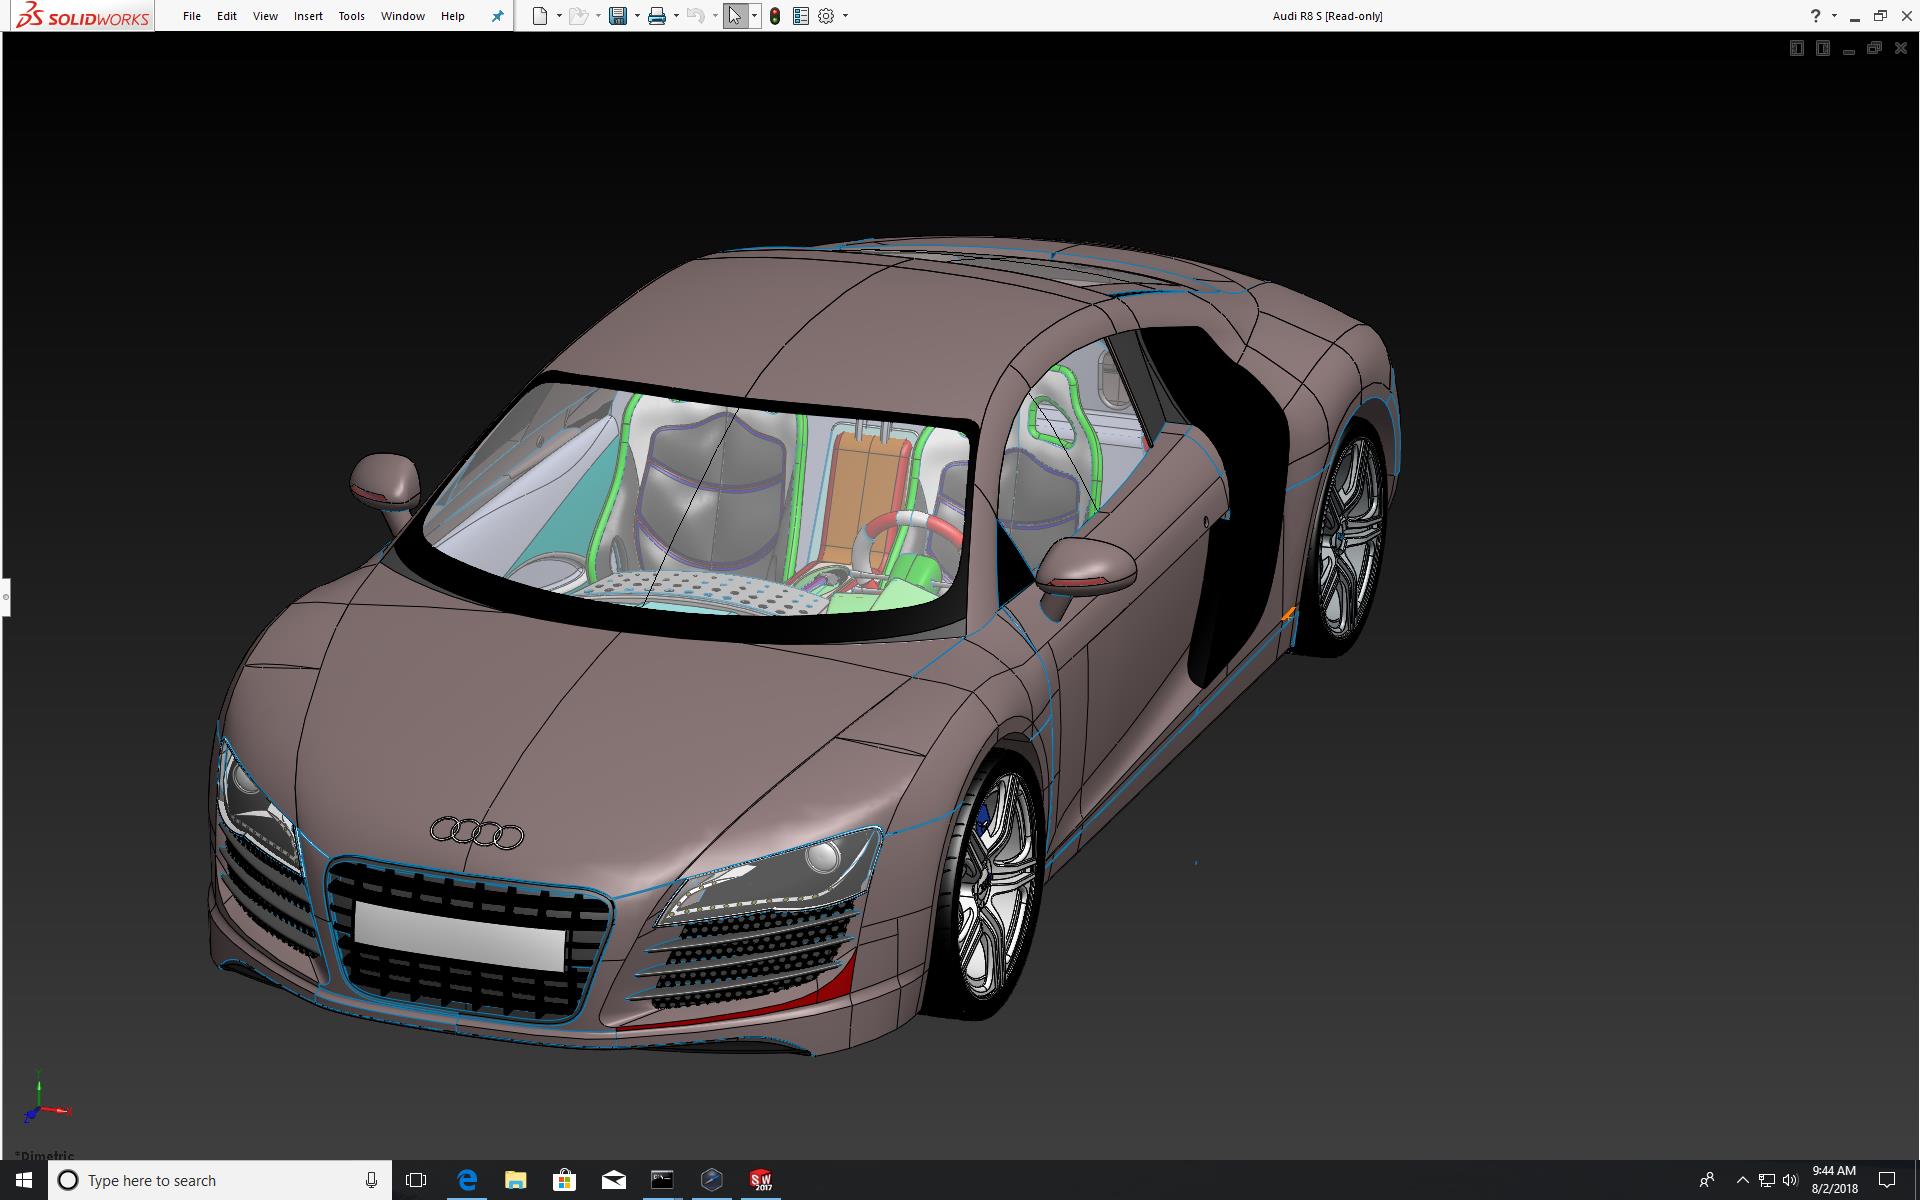Viewport: 1920px width, 1200px height.
Task: Expand the Options gear dropdown arrow
Action: (845, 16)
